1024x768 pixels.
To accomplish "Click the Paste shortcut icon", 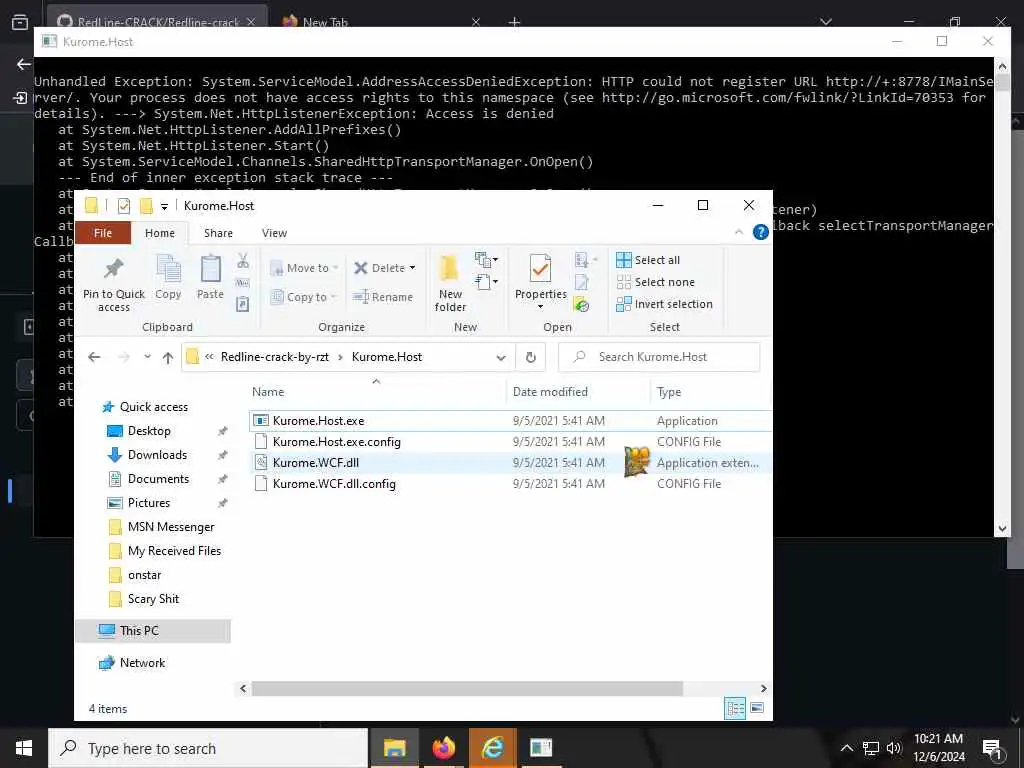I will pyautogui.click(x=242, y=304).
